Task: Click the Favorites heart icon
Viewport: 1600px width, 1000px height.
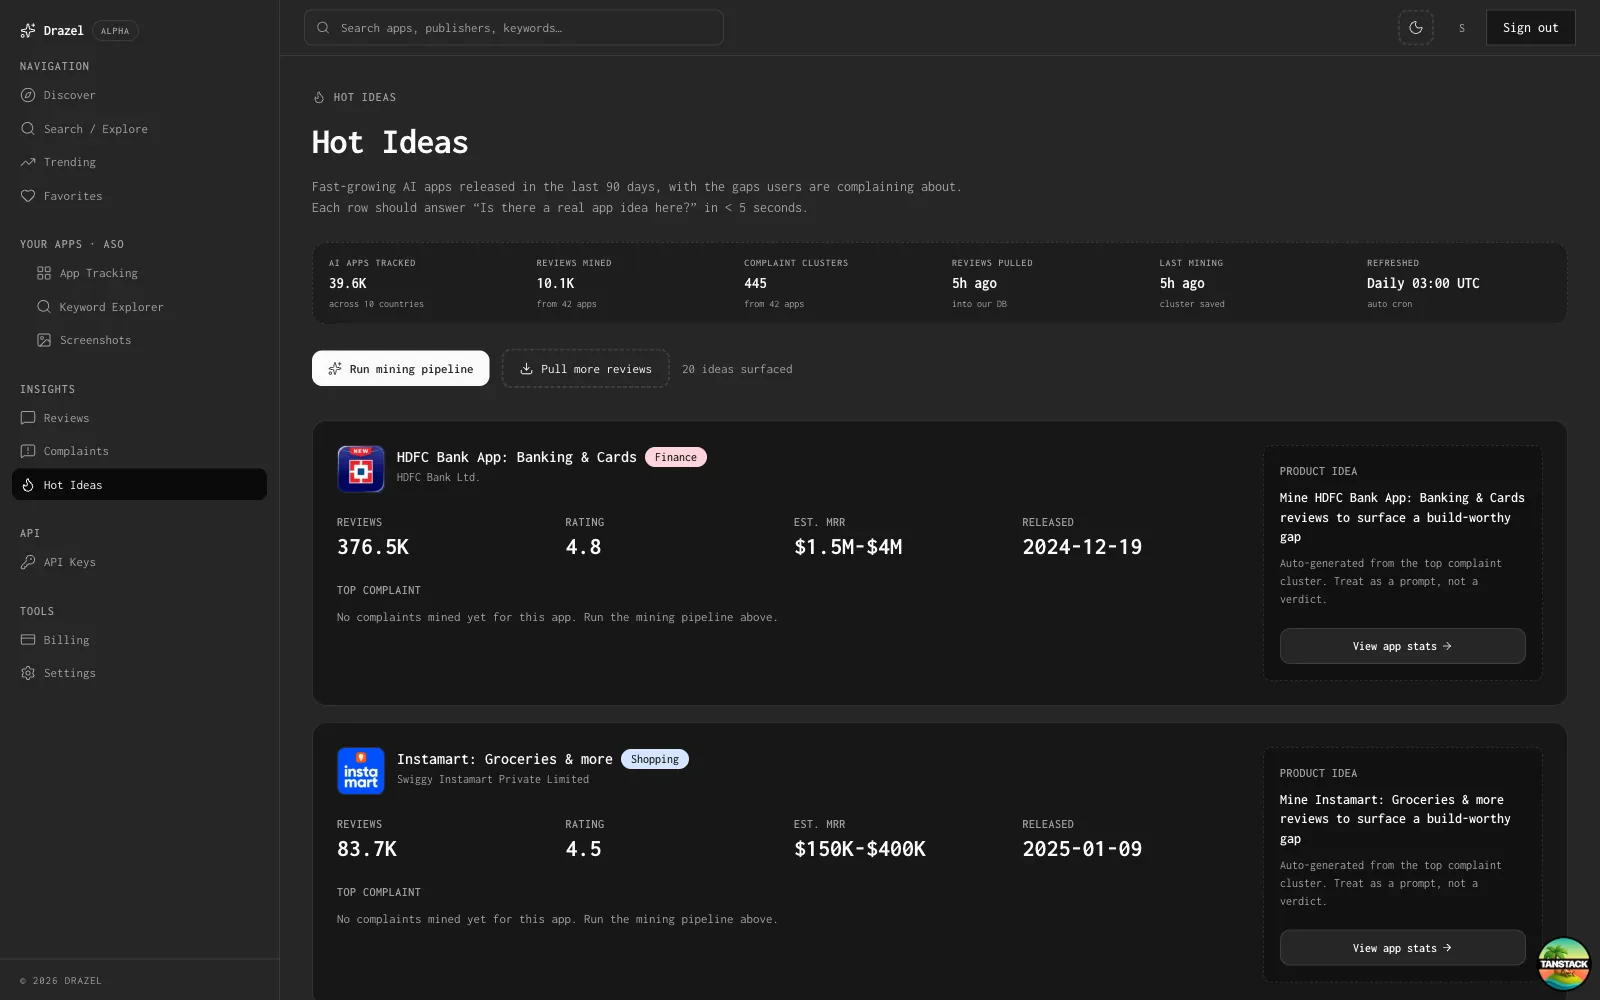Action: [28, 196]
